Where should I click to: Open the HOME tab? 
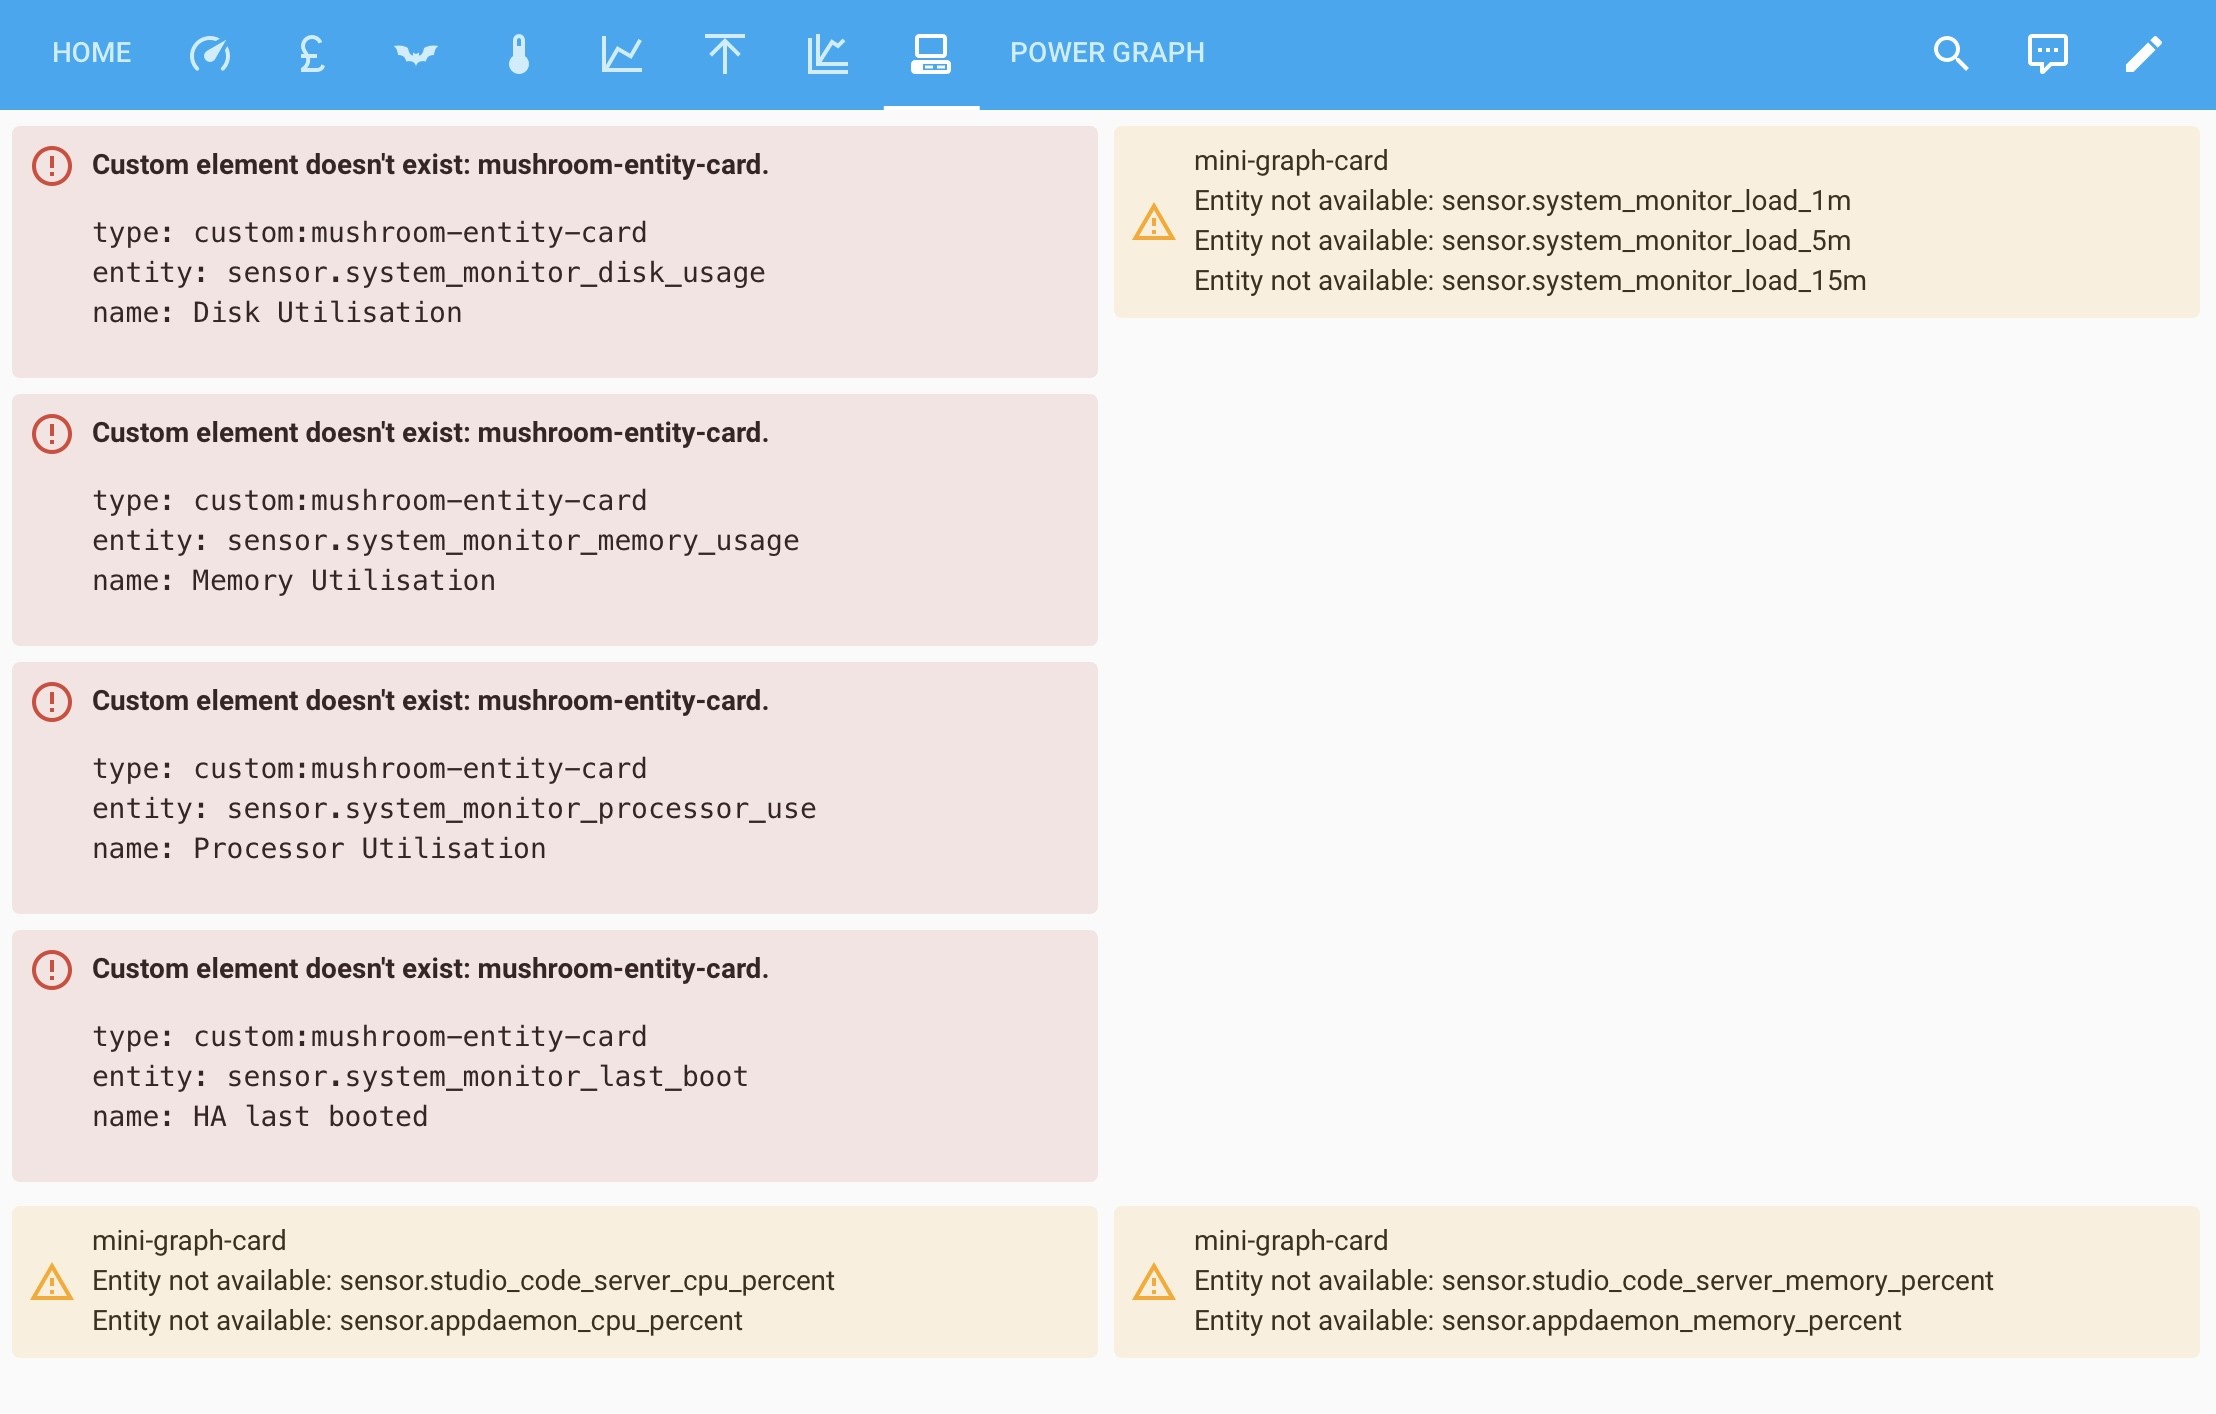[x=91, y=53]
